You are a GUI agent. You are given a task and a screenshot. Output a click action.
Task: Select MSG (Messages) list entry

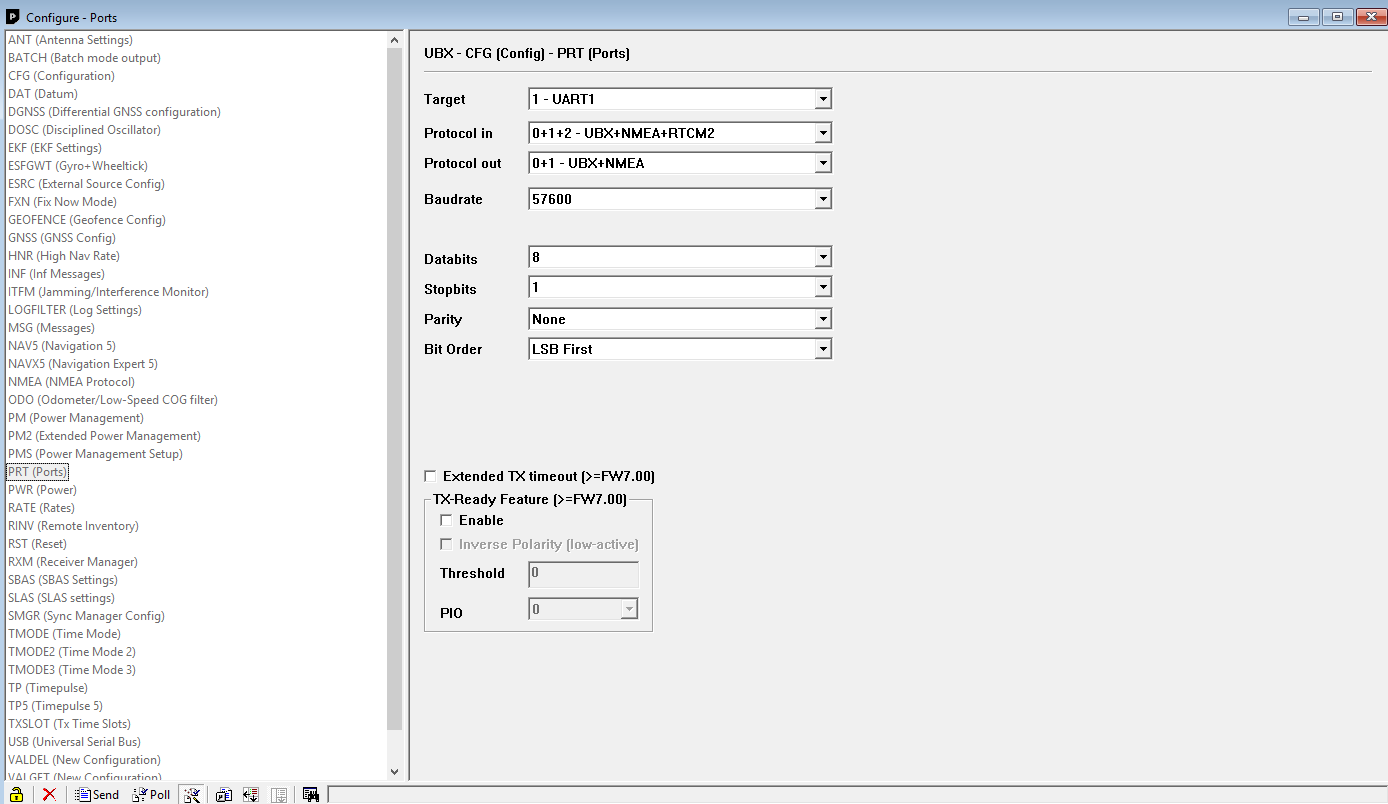[x=51, y=328]
